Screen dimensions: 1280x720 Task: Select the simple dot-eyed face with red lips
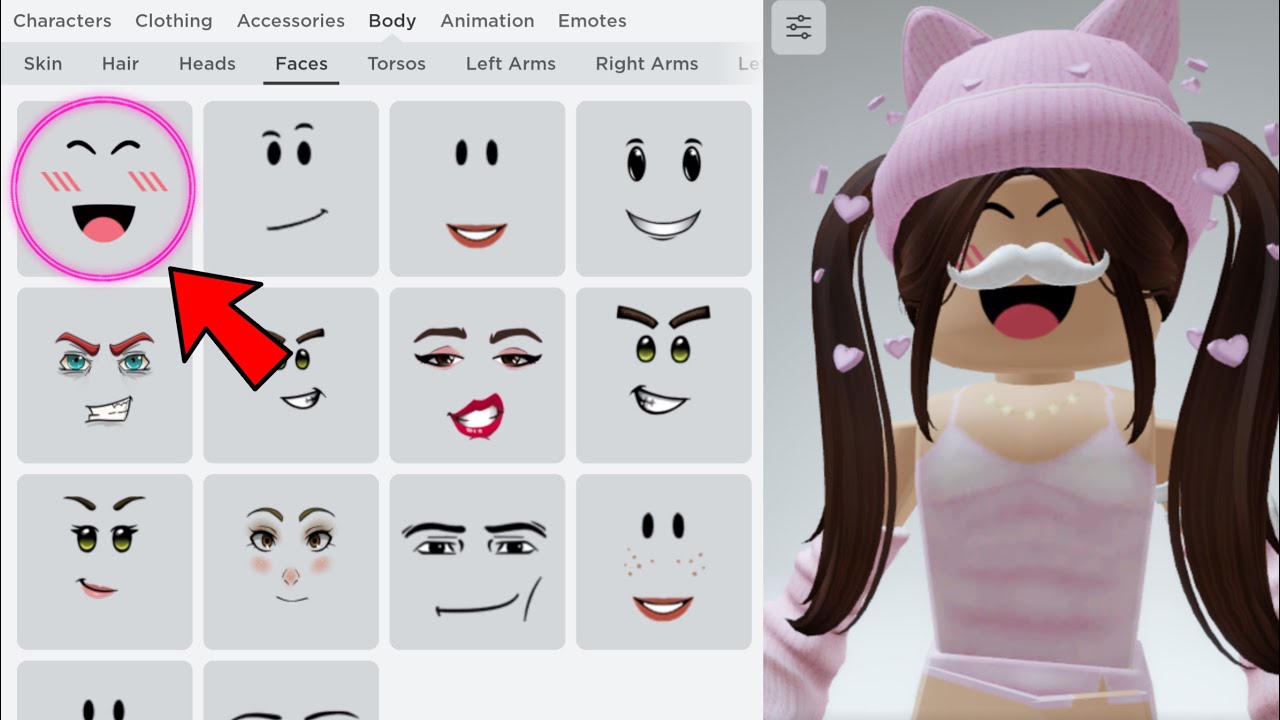point(477,188)
